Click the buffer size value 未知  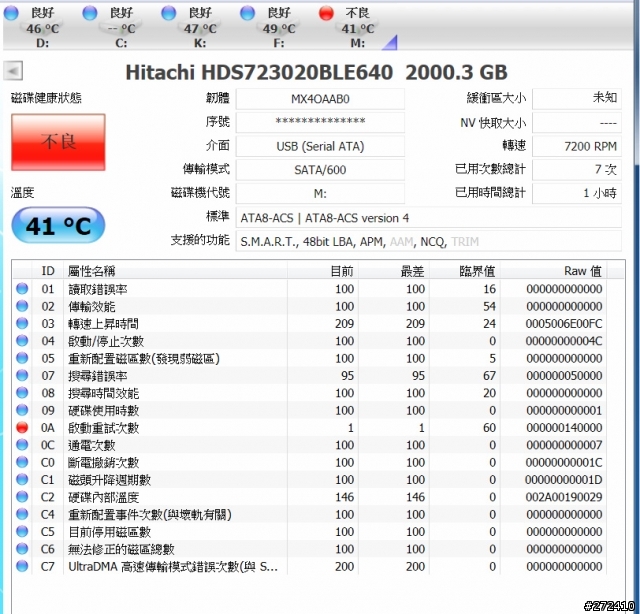577,99
